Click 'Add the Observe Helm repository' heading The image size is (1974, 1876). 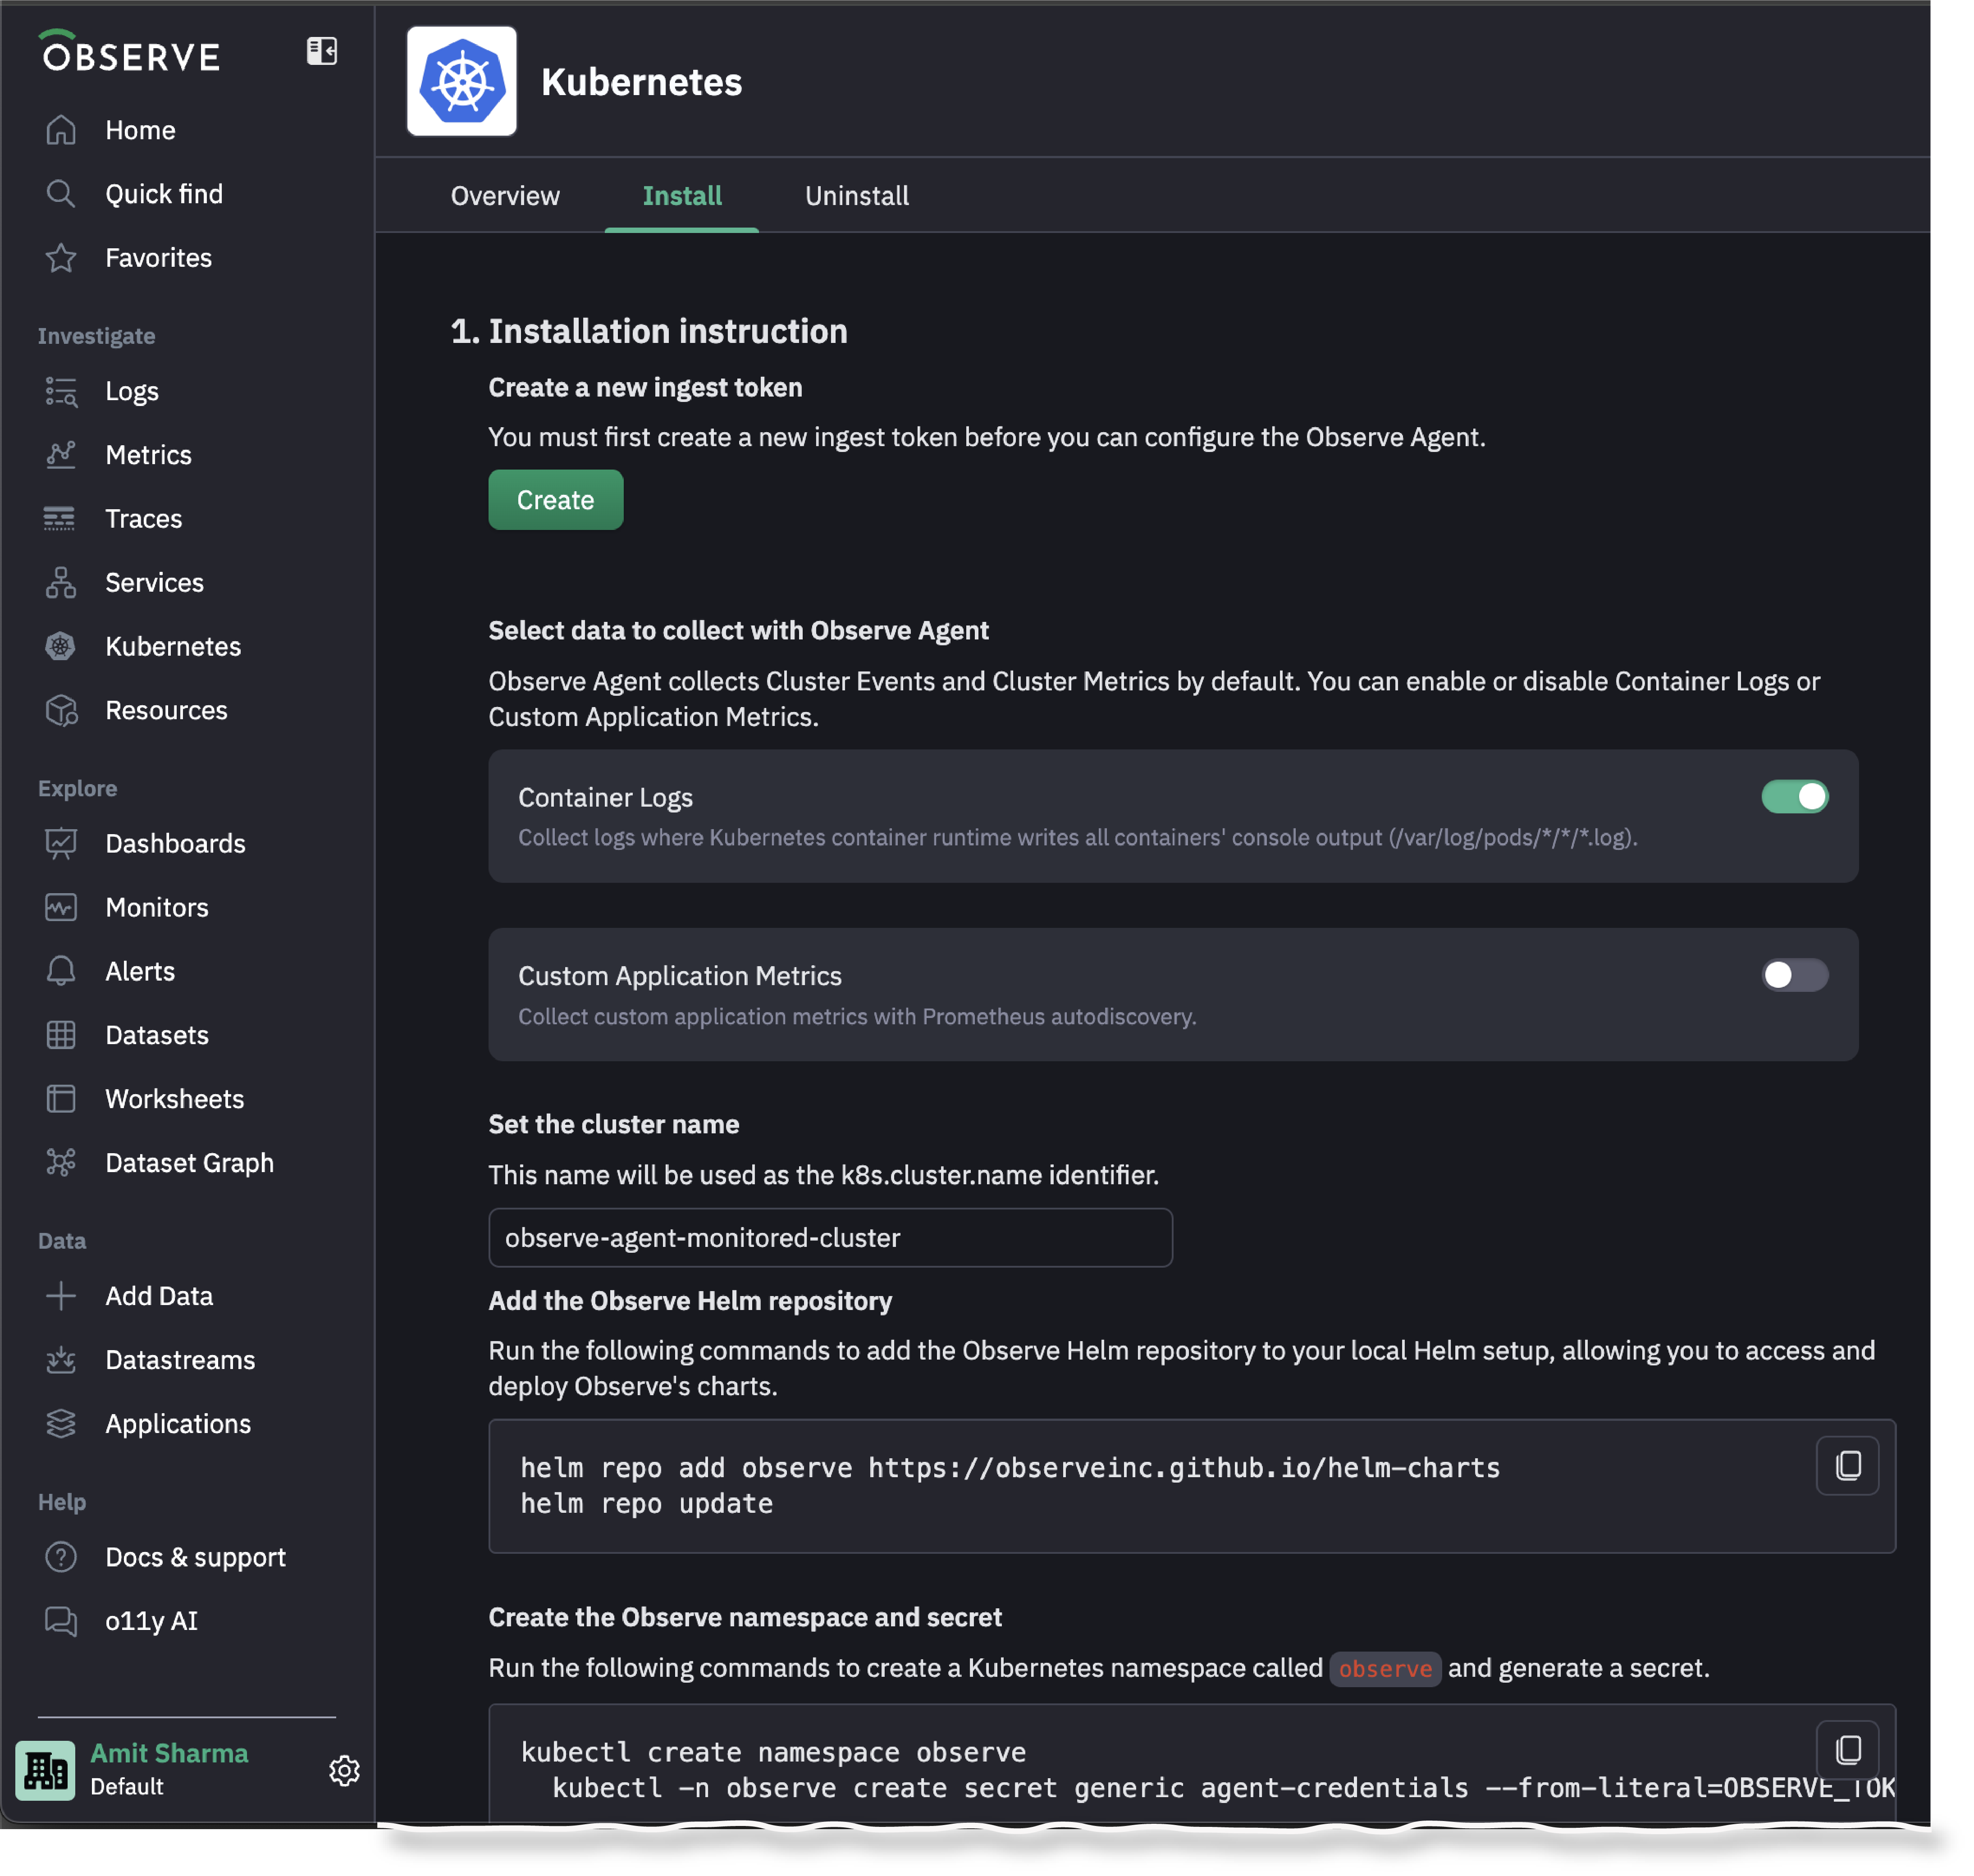tap(691, 1302)
